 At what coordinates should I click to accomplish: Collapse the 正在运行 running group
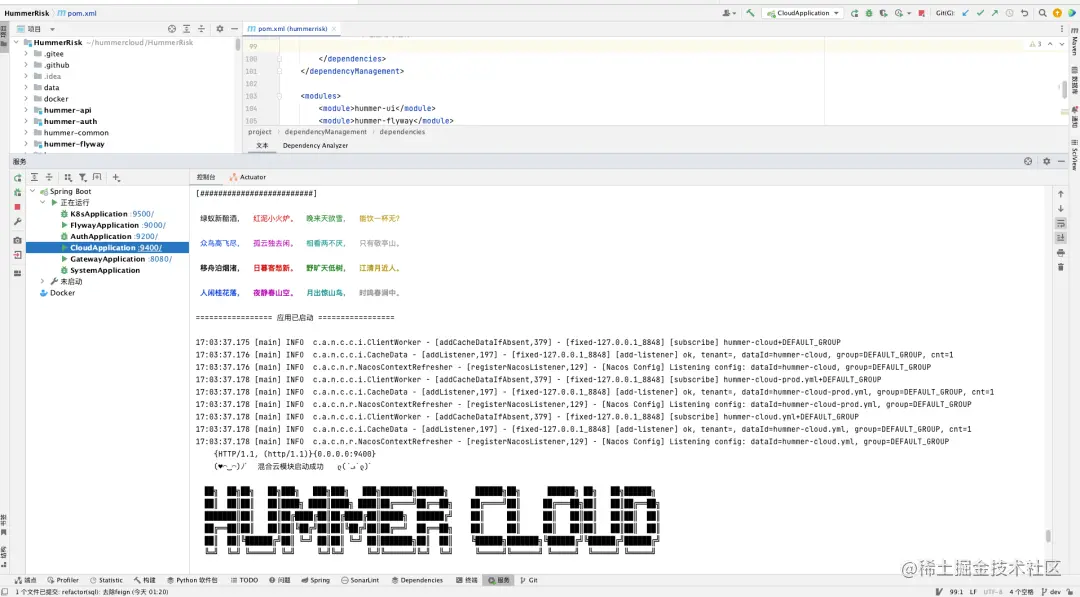[x=43, y=202]
